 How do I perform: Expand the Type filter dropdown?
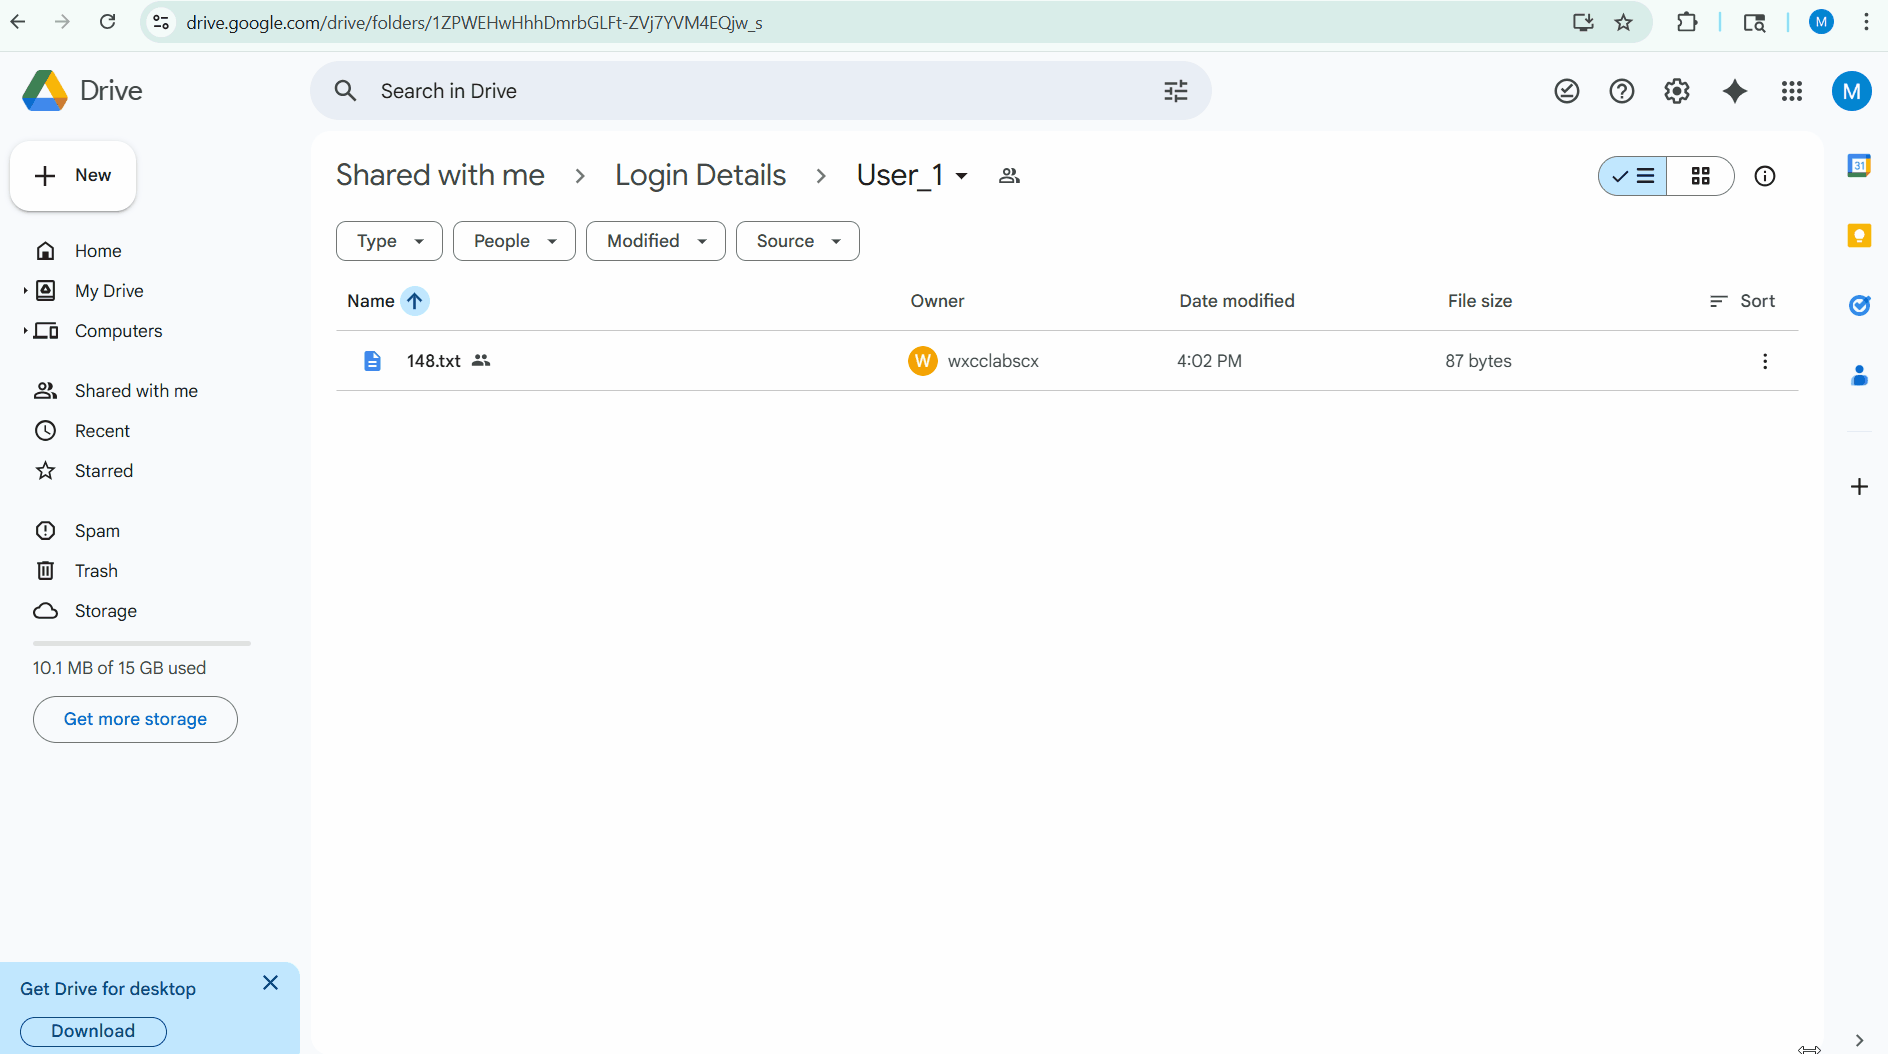(x=389, y=241)
